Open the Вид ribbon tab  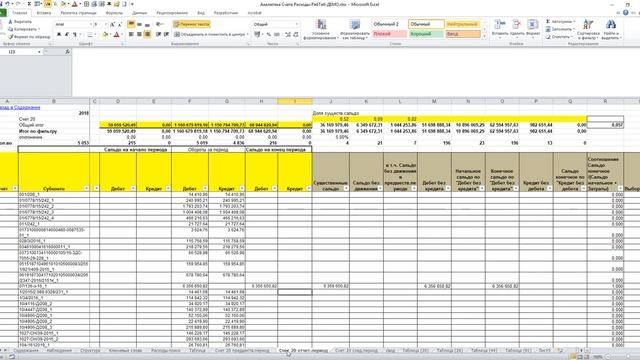[201, 13]
